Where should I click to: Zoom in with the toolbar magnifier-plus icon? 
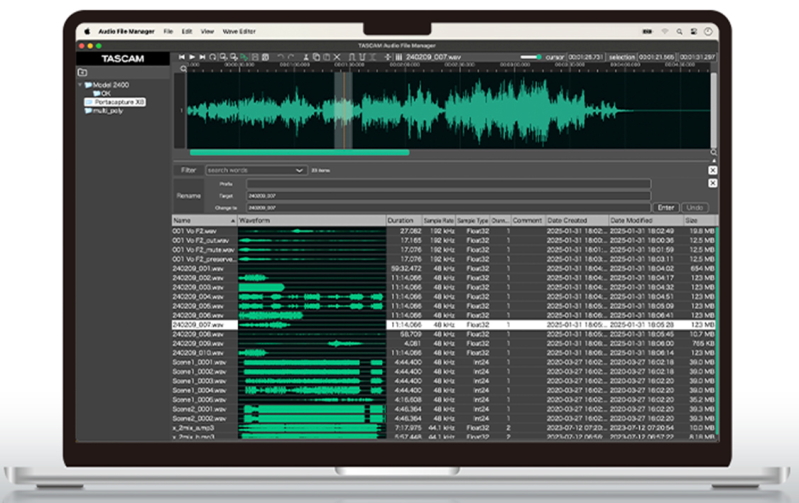click(x=223, y=57)
